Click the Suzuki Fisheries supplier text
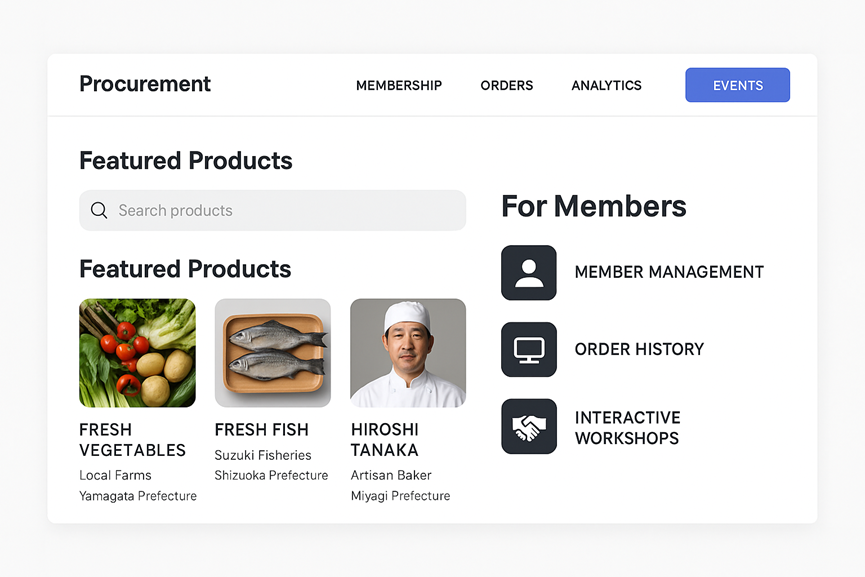 point(264,456)
